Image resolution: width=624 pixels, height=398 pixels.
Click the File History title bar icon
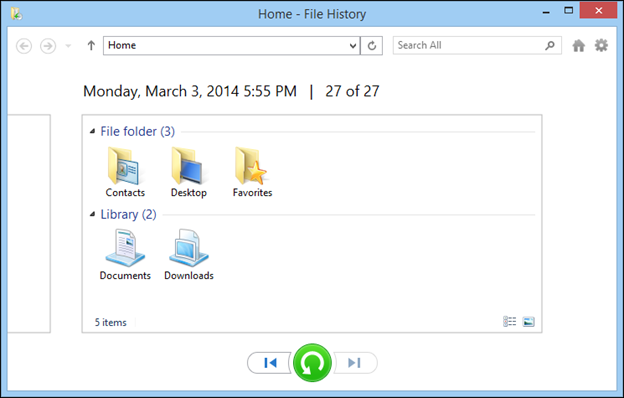coord(16,14)
